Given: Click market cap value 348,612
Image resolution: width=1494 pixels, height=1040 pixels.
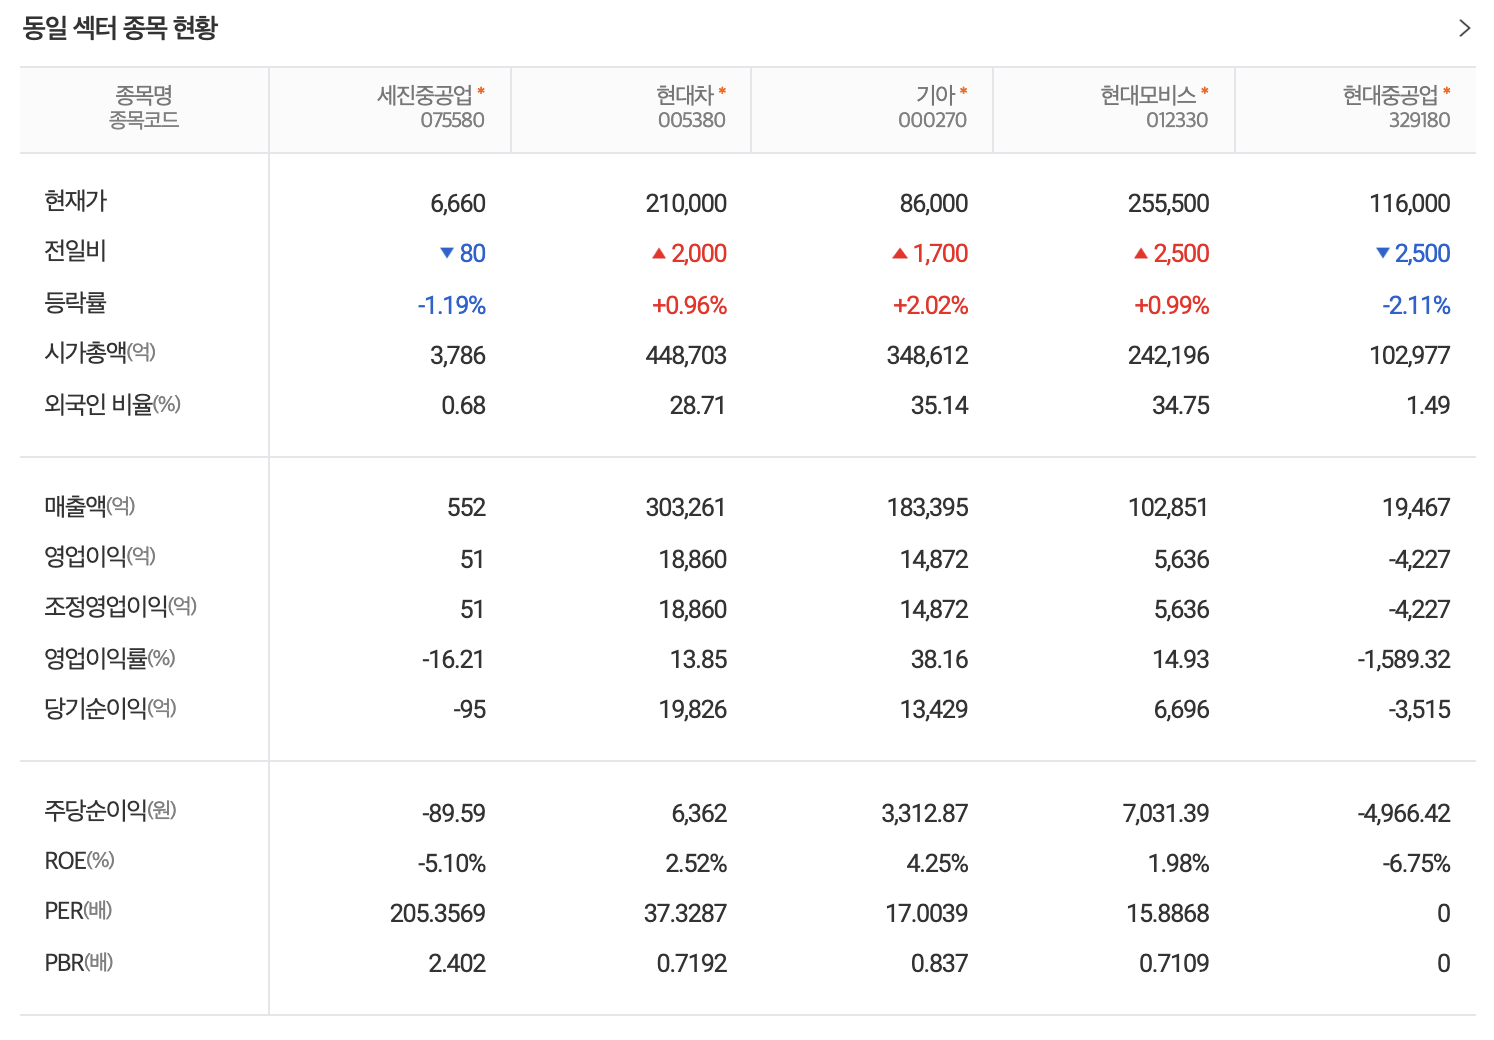Looking at the screenshot, I should [927, 355].
